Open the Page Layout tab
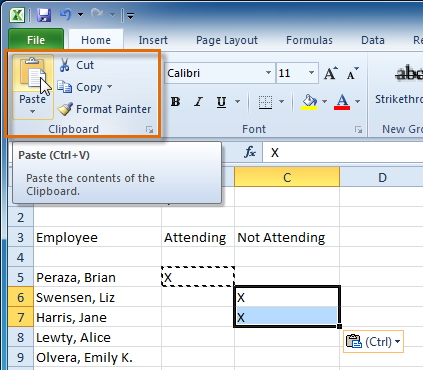The image size is (423, 370). (x=227, y=40)
